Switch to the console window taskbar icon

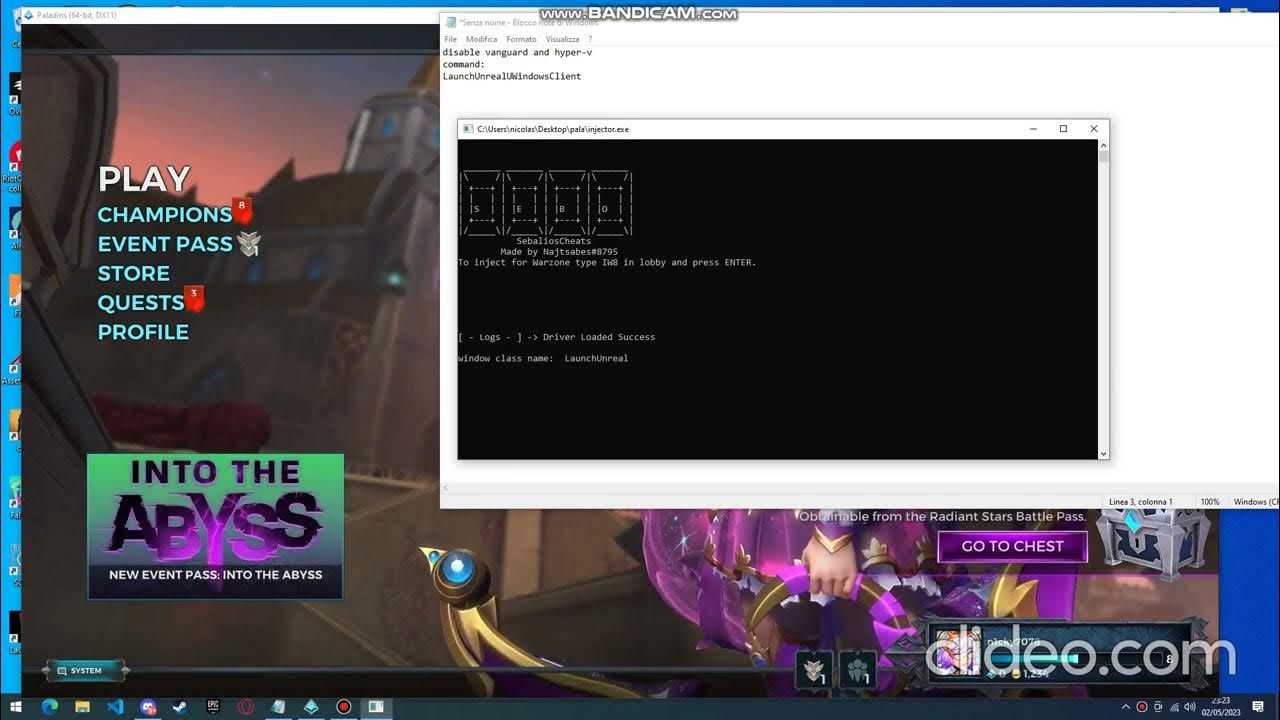[376, 707]
